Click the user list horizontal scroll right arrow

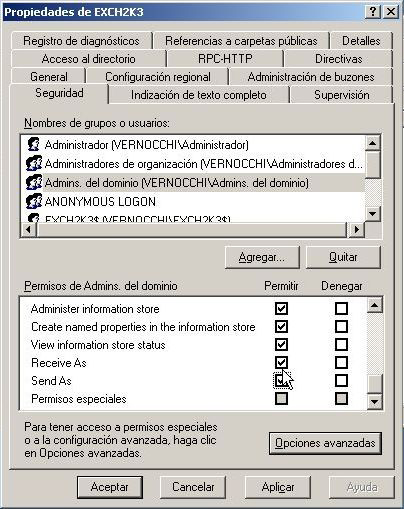(x=356, y=229)
